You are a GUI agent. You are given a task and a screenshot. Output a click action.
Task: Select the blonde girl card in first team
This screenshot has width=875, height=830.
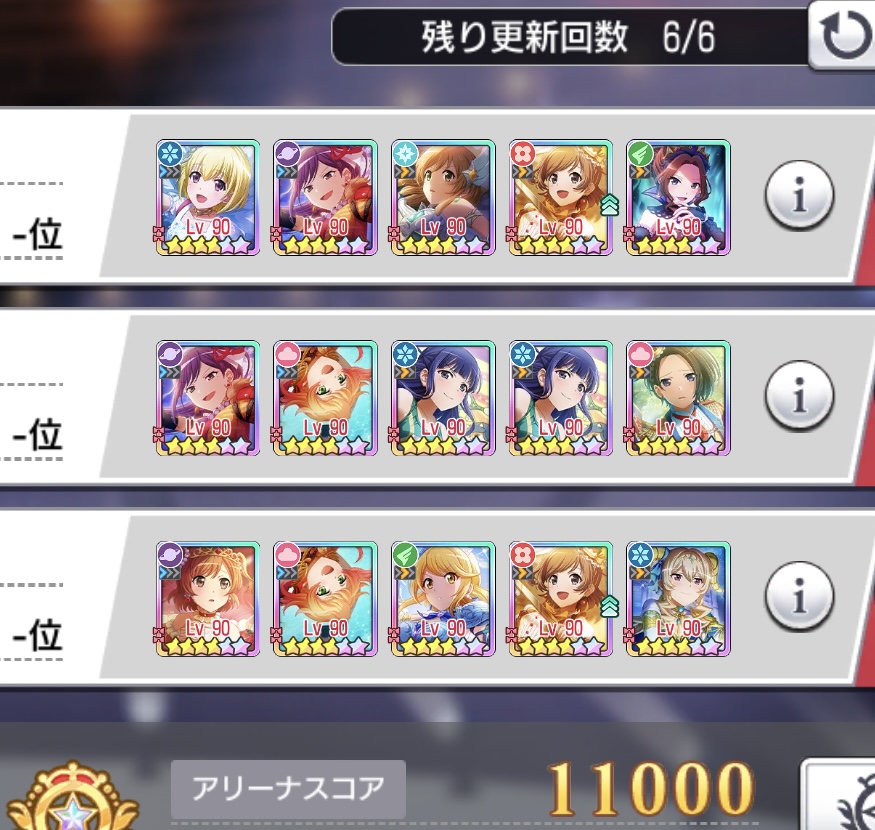pos(207,198)
